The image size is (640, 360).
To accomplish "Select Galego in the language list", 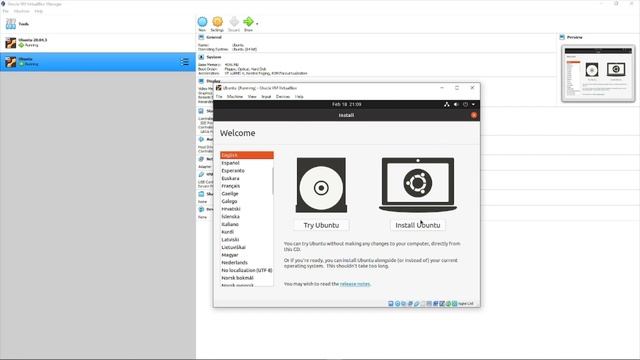I will tap(247, 201).
